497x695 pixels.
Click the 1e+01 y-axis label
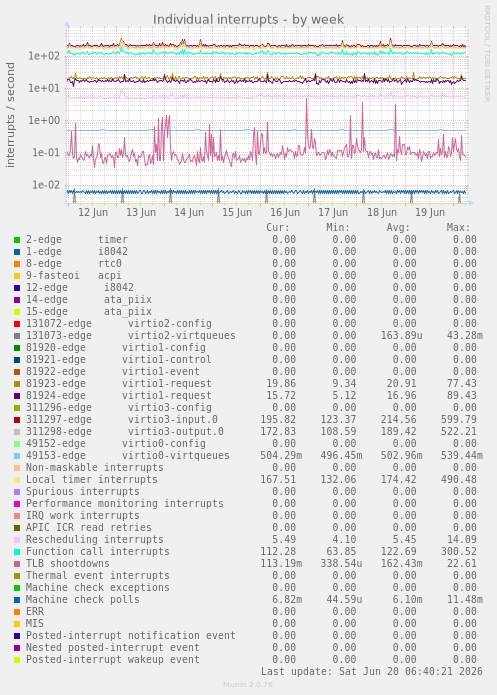pos(44,88)
